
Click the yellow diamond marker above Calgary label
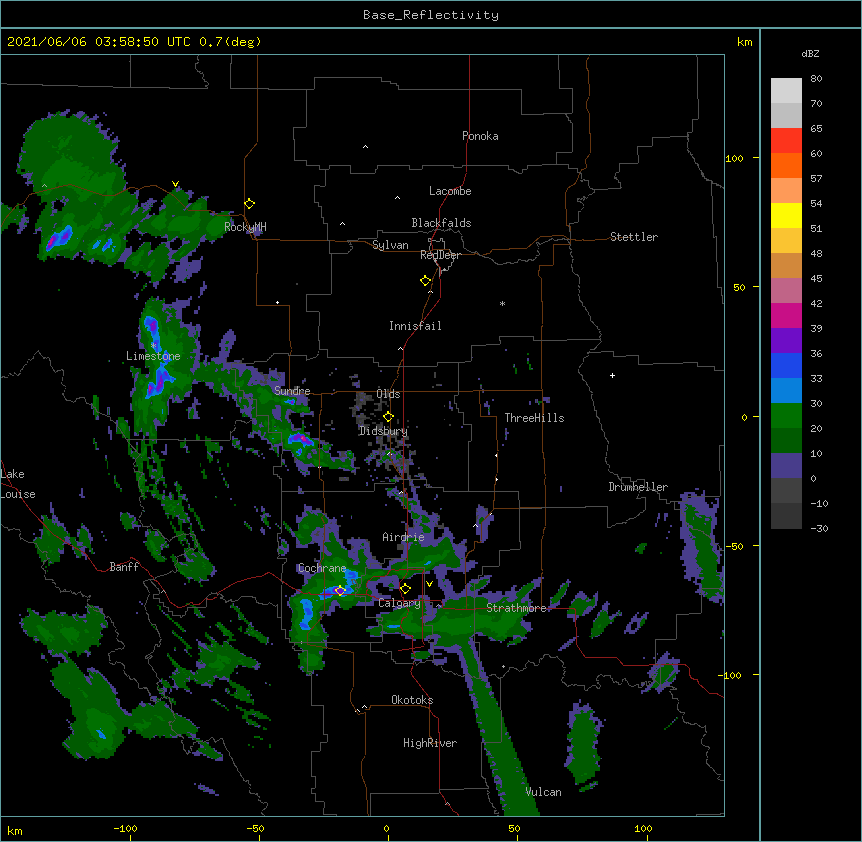point(405,589)
